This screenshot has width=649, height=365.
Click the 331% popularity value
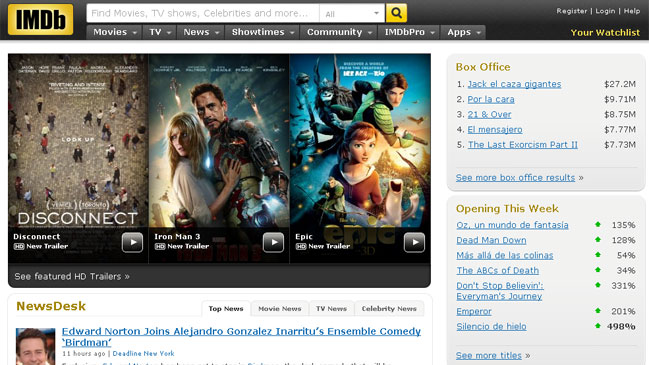[623, 286]
